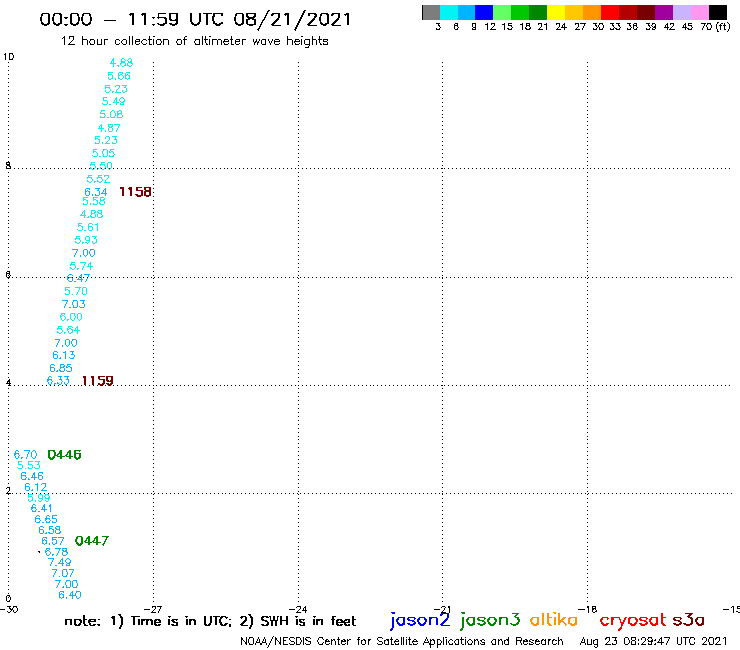Click the 1158 pass time label
This screenshot has height=650, width=740.
135,192
